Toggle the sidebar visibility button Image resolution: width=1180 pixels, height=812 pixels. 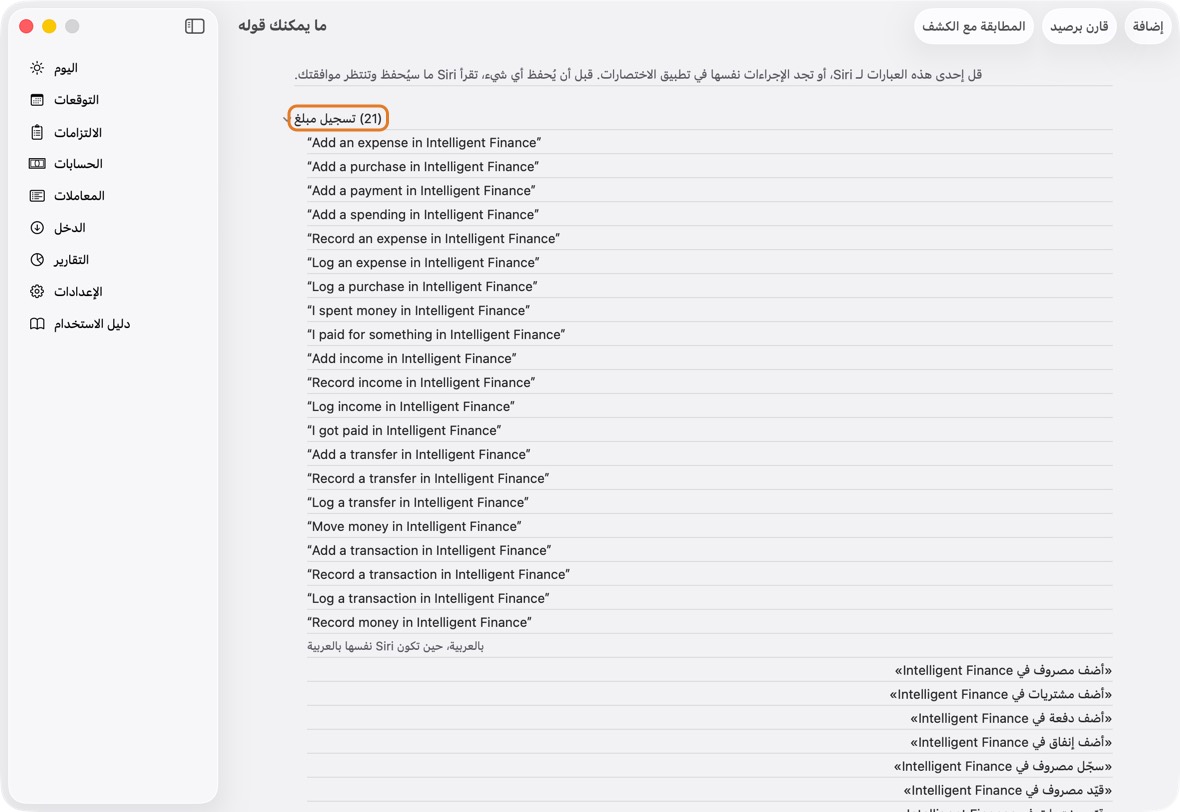tap(195, 26)
